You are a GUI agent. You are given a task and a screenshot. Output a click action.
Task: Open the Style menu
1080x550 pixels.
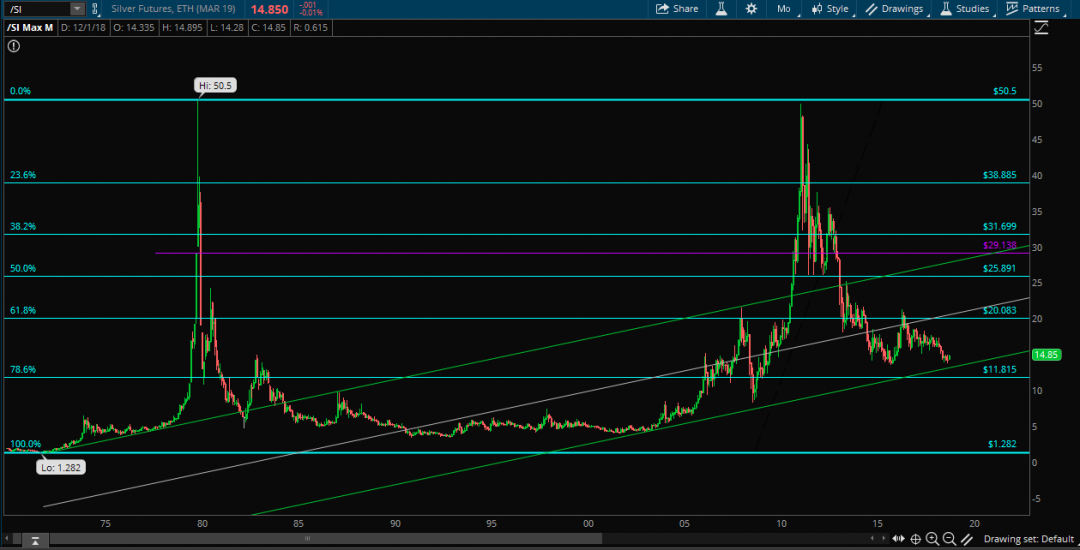click(831, 9)
